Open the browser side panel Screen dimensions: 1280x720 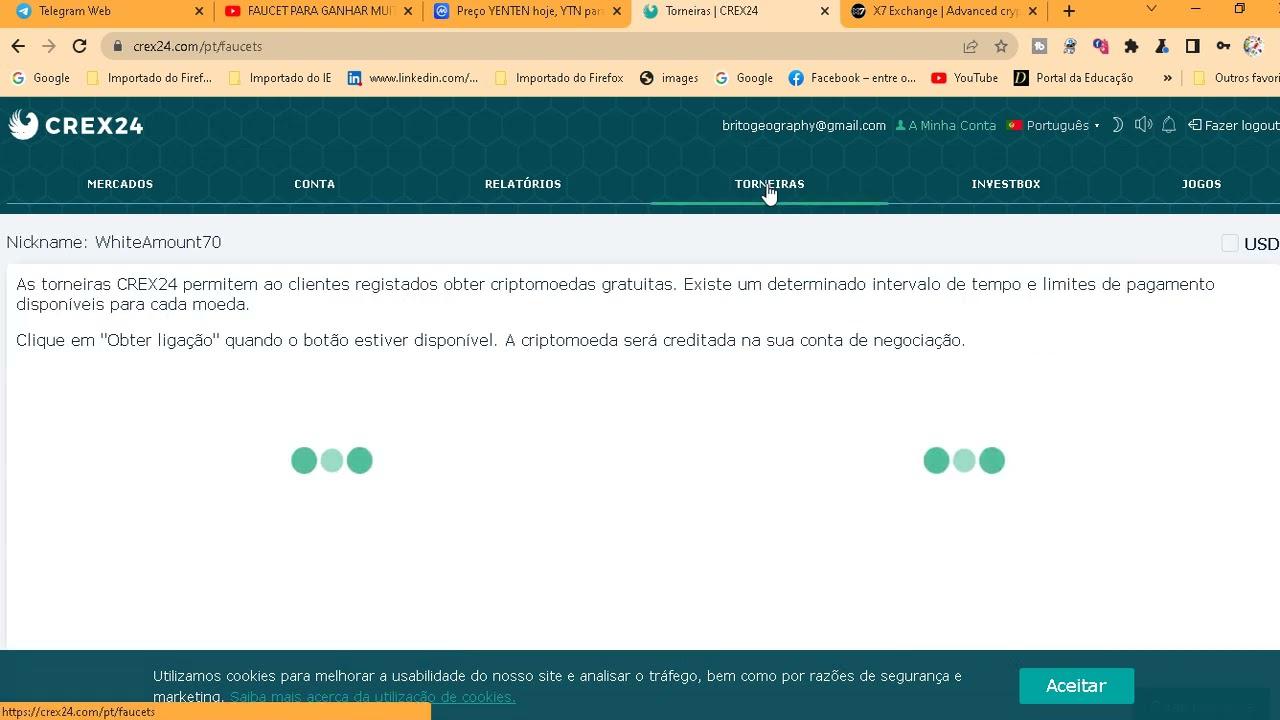[1192, 46]
